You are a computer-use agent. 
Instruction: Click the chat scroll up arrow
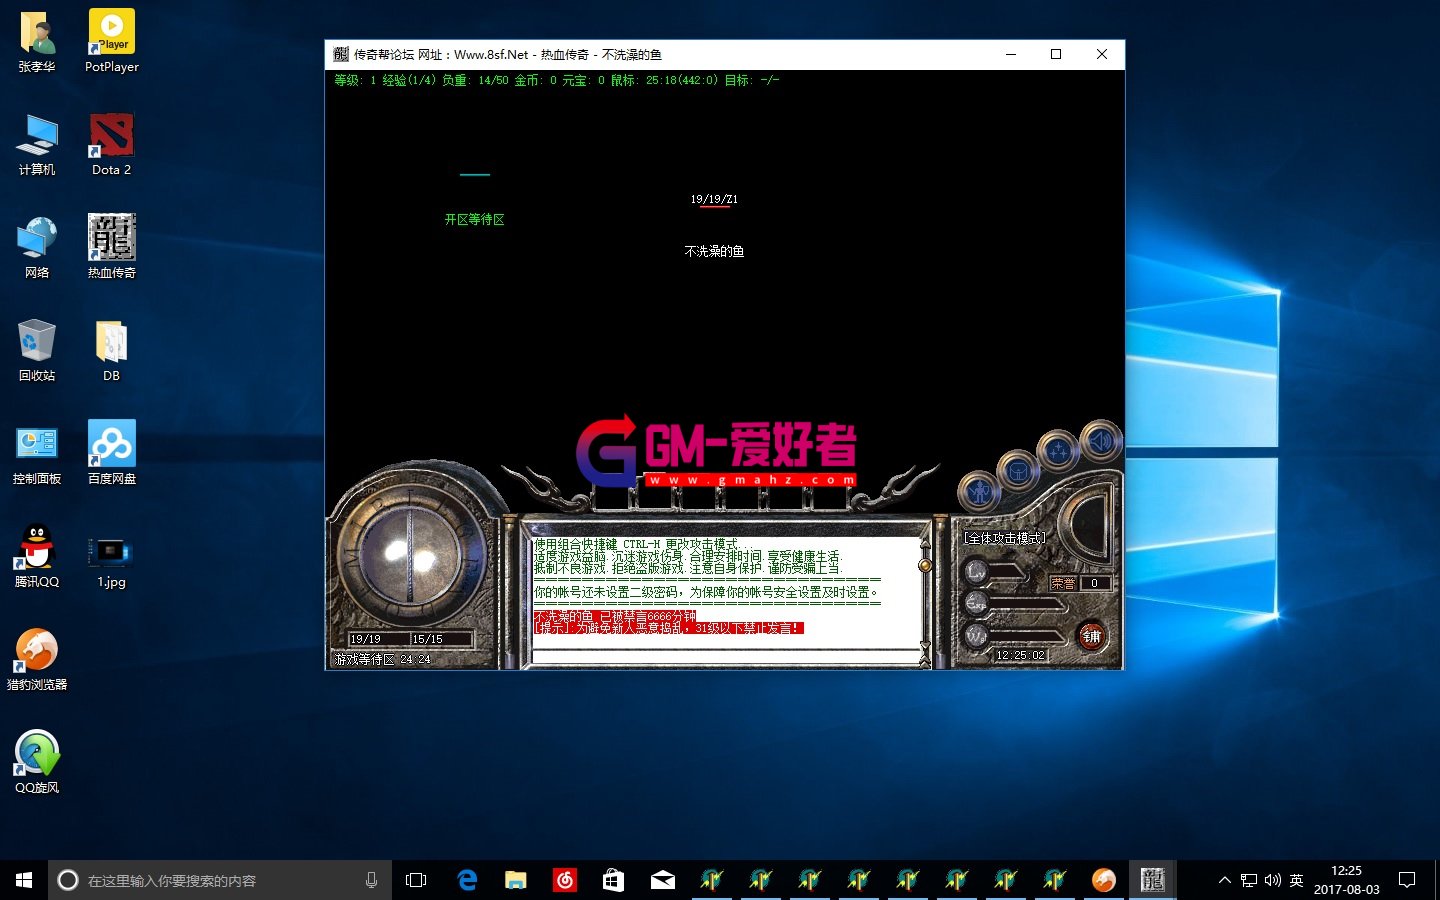[925, 545]
